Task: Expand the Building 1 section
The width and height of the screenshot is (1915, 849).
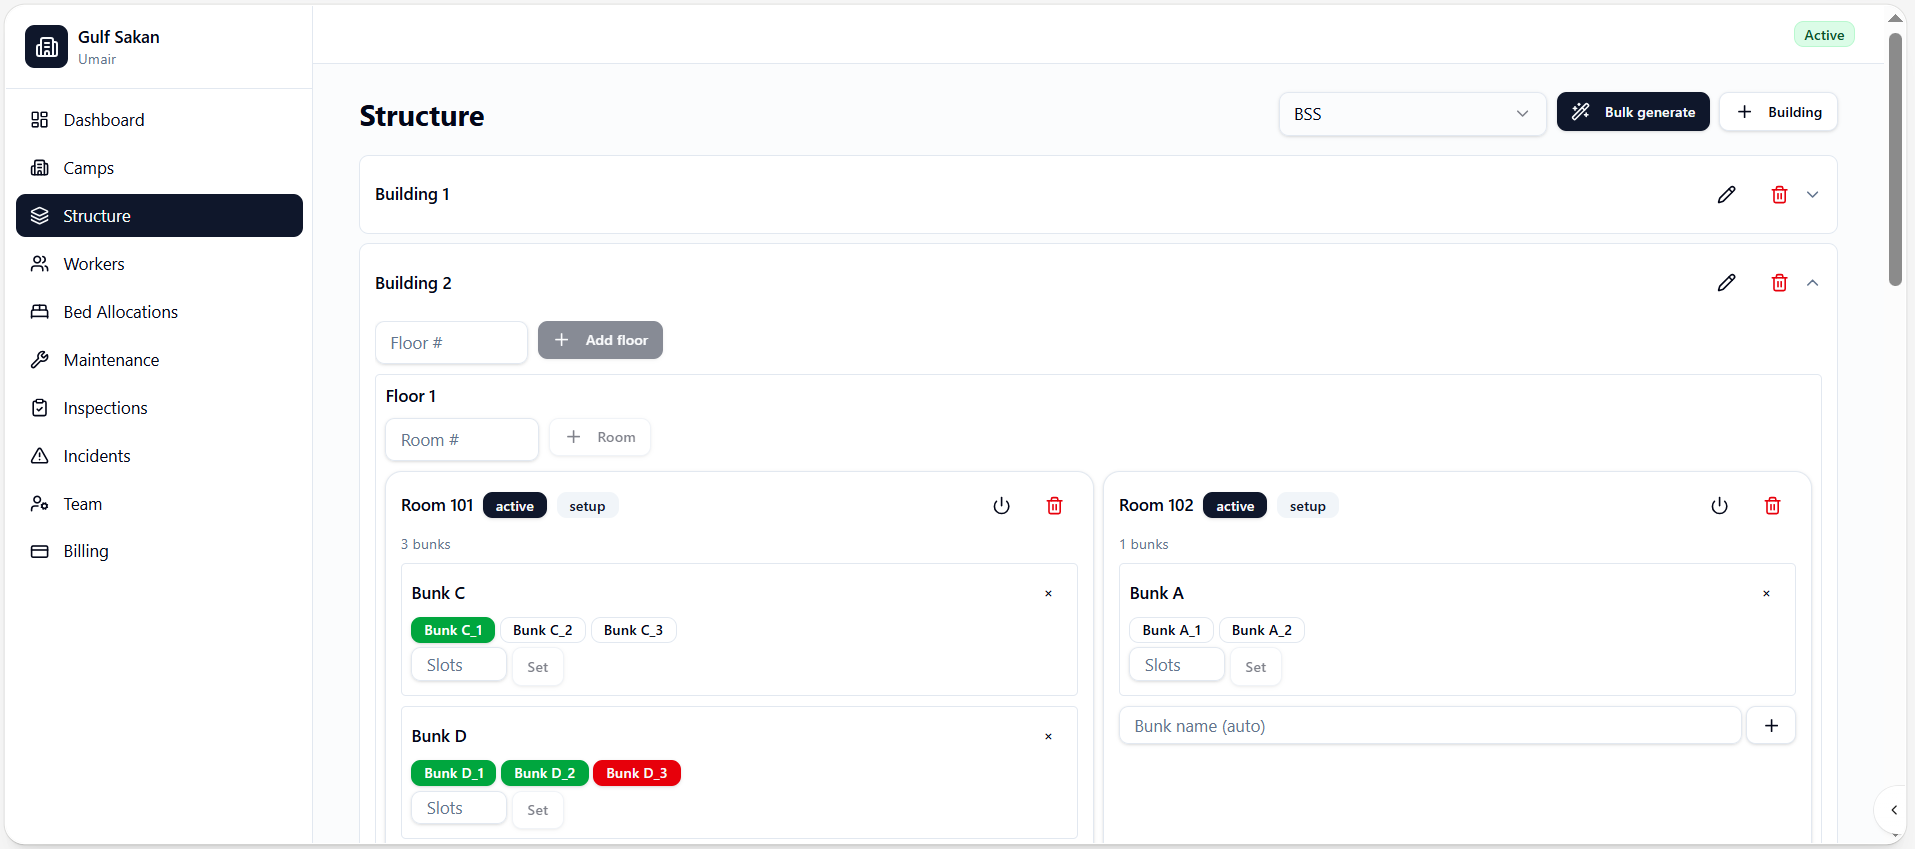Action: click(x=1812, y=195)
